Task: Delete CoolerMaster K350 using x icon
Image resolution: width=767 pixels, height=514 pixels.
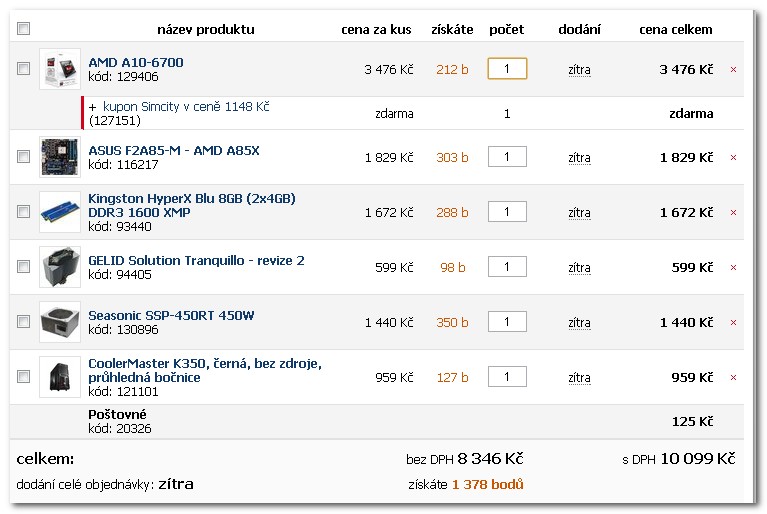Action: click(733, 378)
